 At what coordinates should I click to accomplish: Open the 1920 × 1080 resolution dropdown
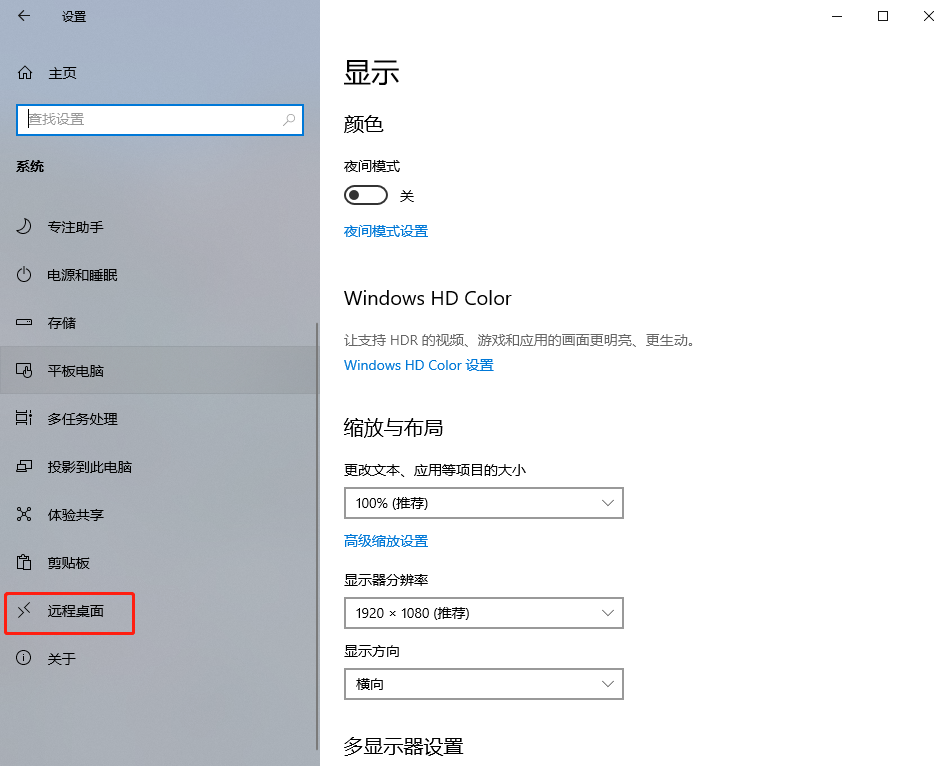coord(483,613)
